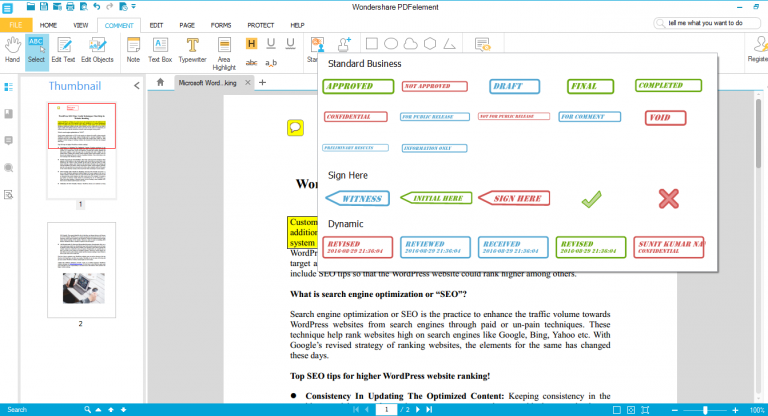Insert the CONFIDENTIAL stamp

356,117
